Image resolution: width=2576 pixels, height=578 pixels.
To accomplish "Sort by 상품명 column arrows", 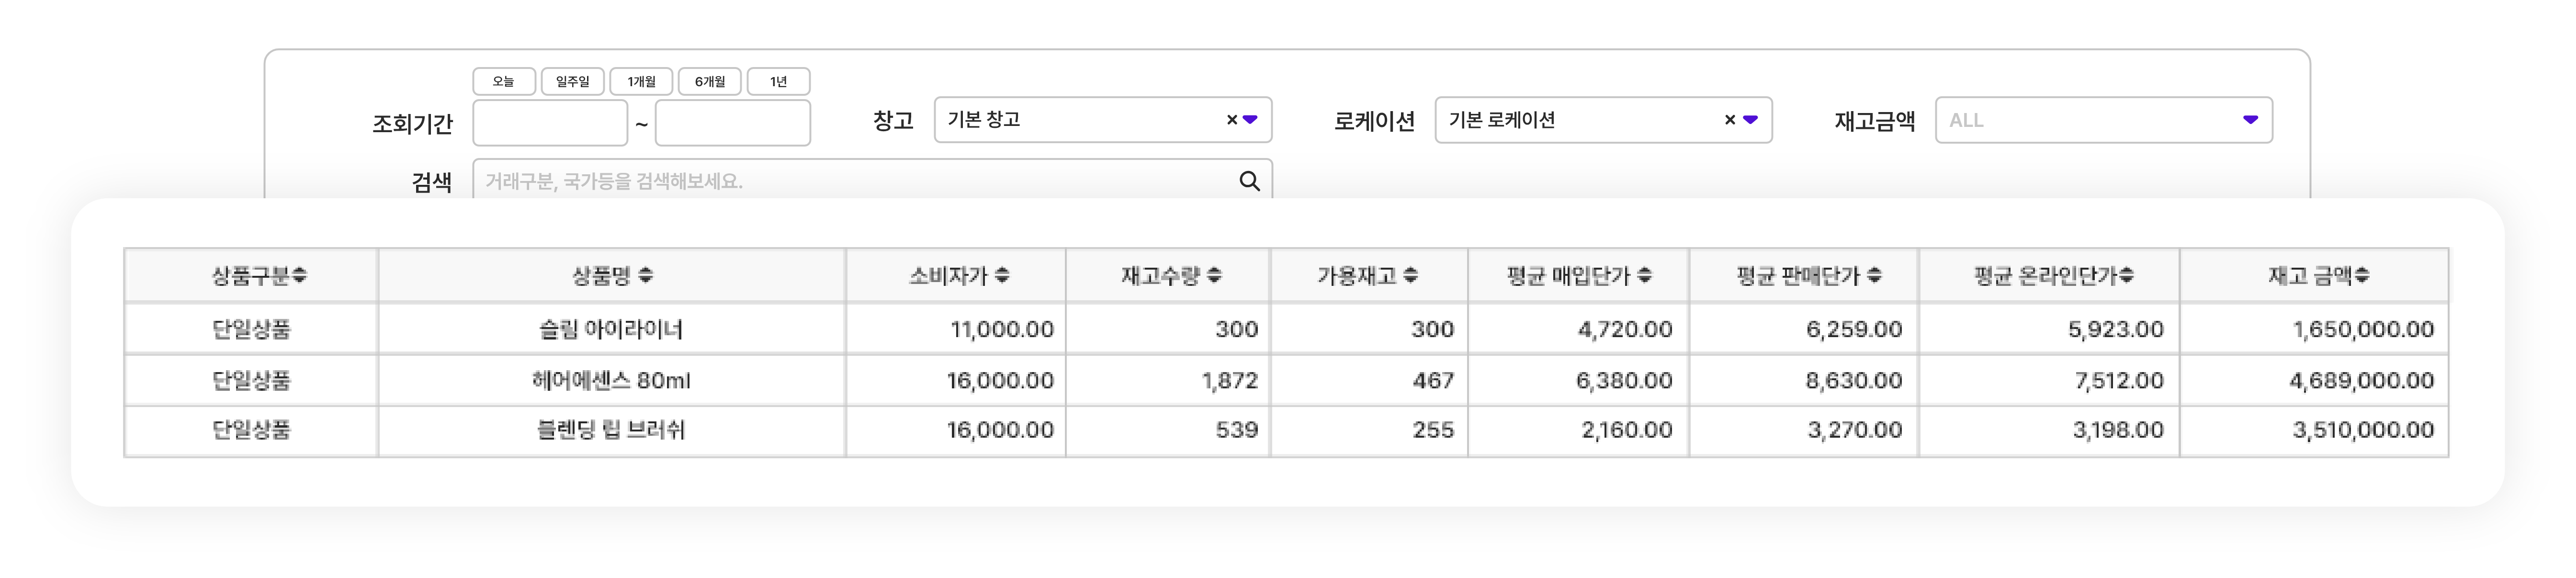I will [645, 275].
